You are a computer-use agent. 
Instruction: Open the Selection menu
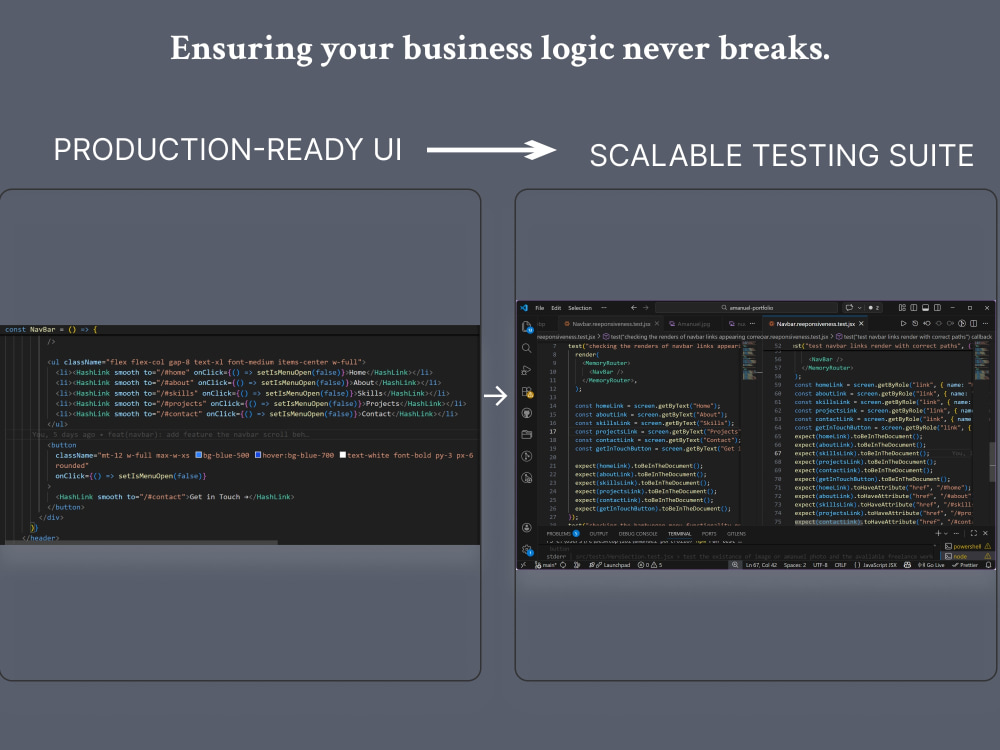click(x=580, y=307)
